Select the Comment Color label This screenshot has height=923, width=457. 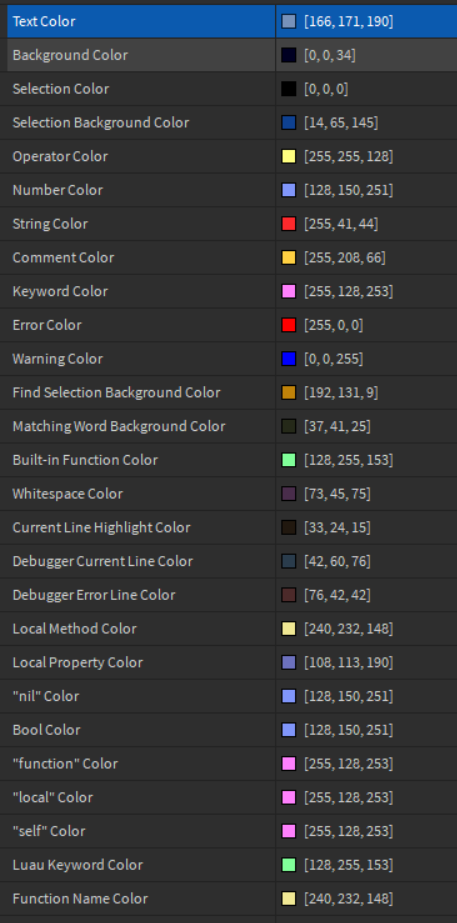[x=64, y=258]
